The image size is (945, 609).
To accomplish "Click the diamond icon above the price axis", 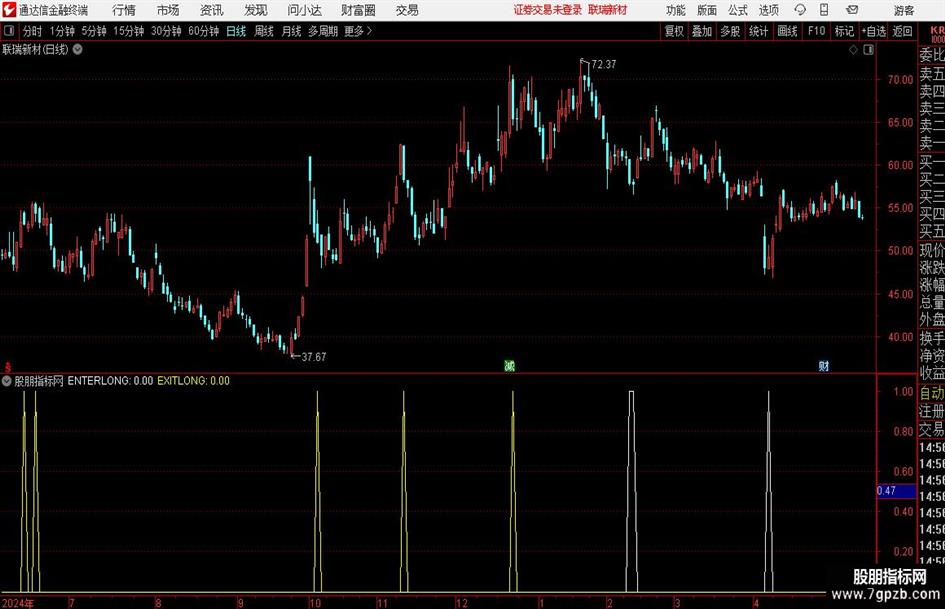I will point(853,50).
